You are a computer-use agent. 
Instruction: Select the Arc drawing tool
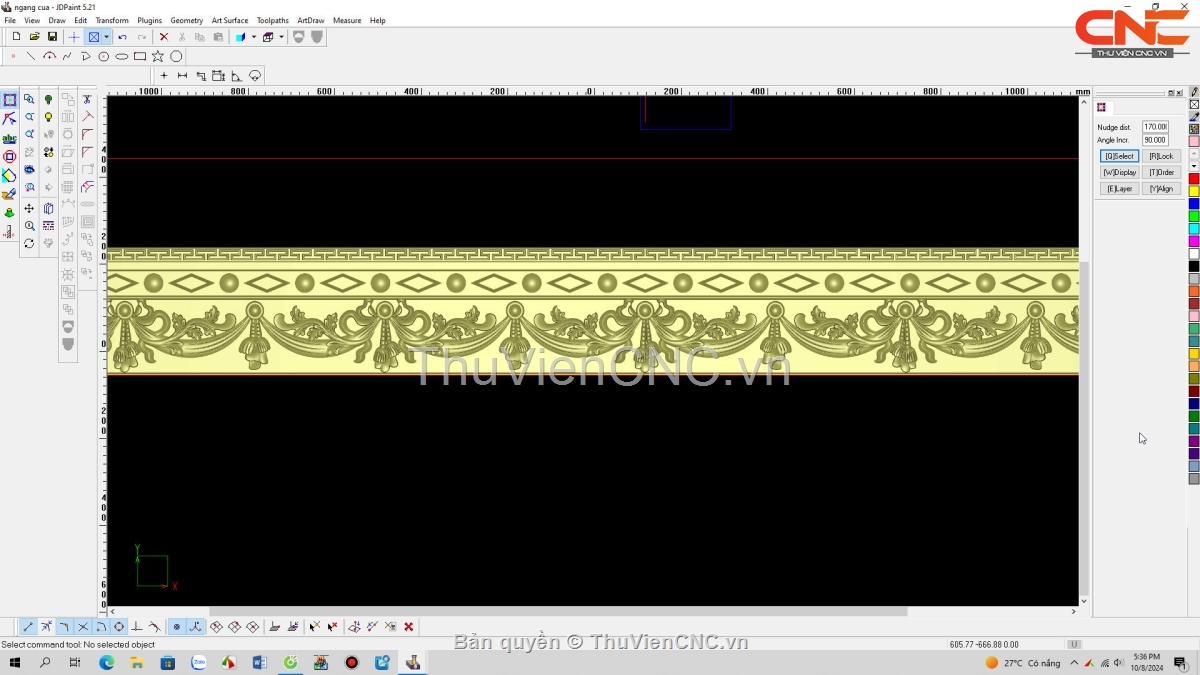49,56
